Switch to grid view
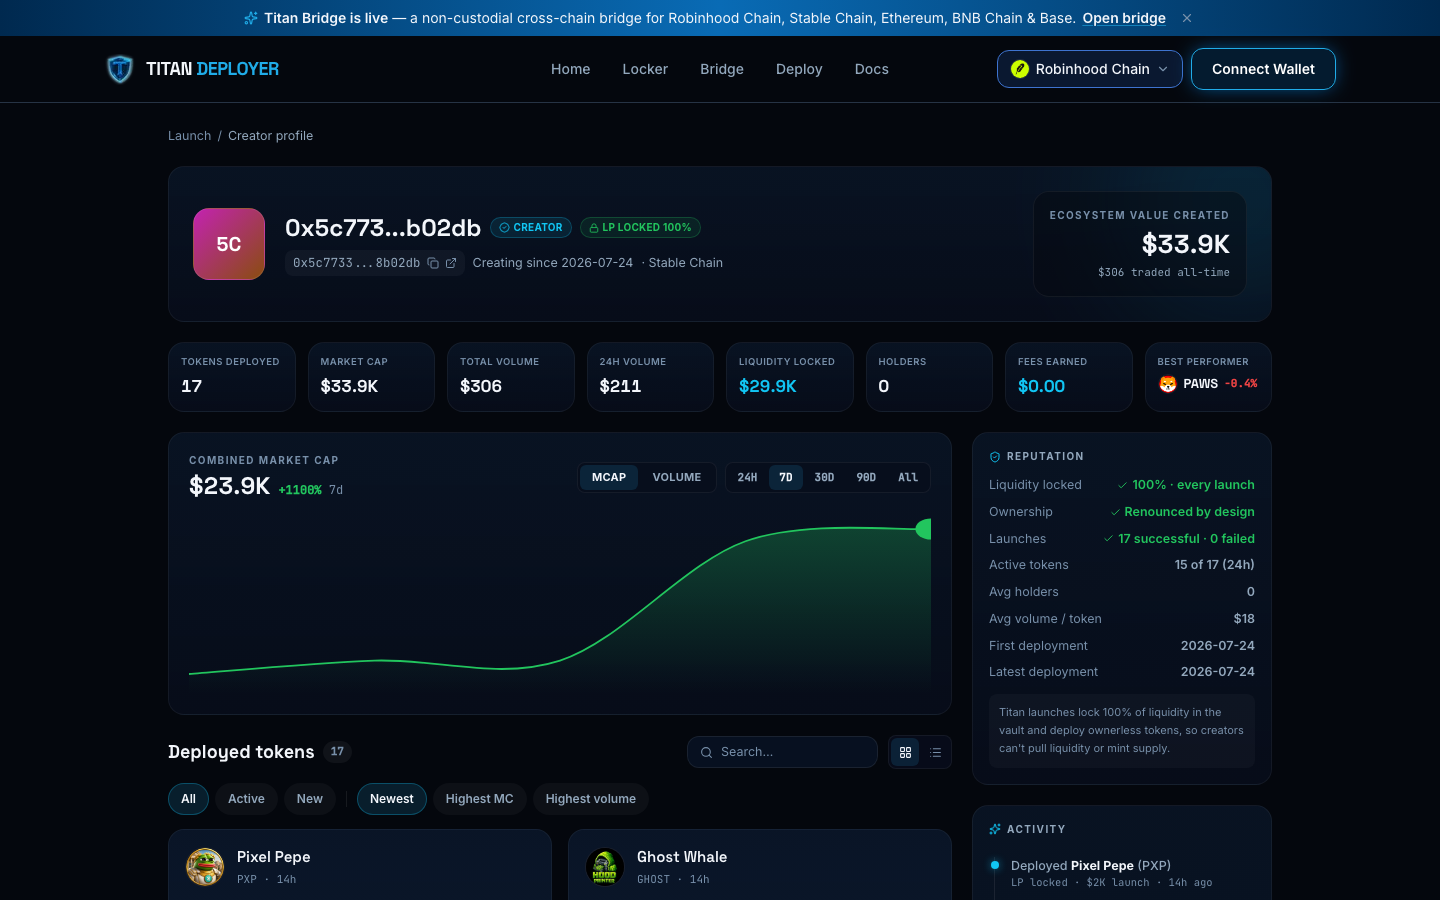The width and height of the screenshot is (1440, 900). pyautogui.click(x=906, y=752)
